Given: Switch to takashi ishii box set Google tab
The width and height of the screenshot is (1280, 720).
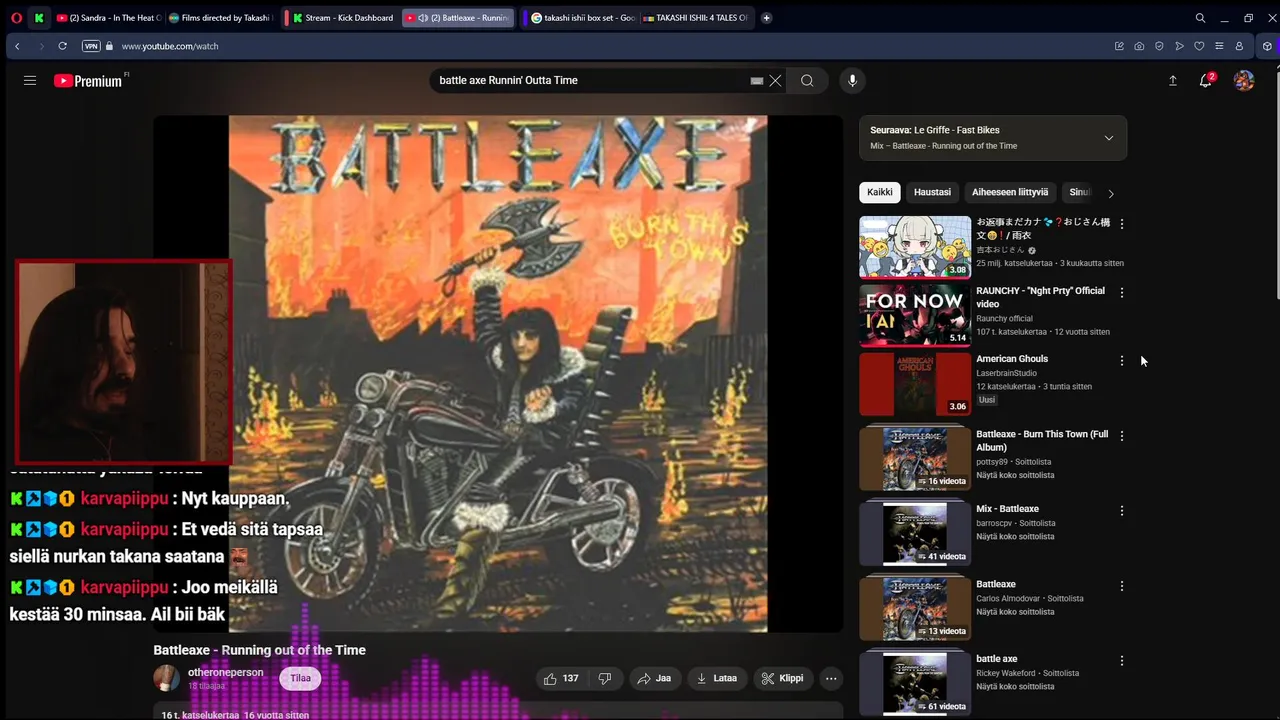Looking at the screenshot, I should (x=582, y=18).
